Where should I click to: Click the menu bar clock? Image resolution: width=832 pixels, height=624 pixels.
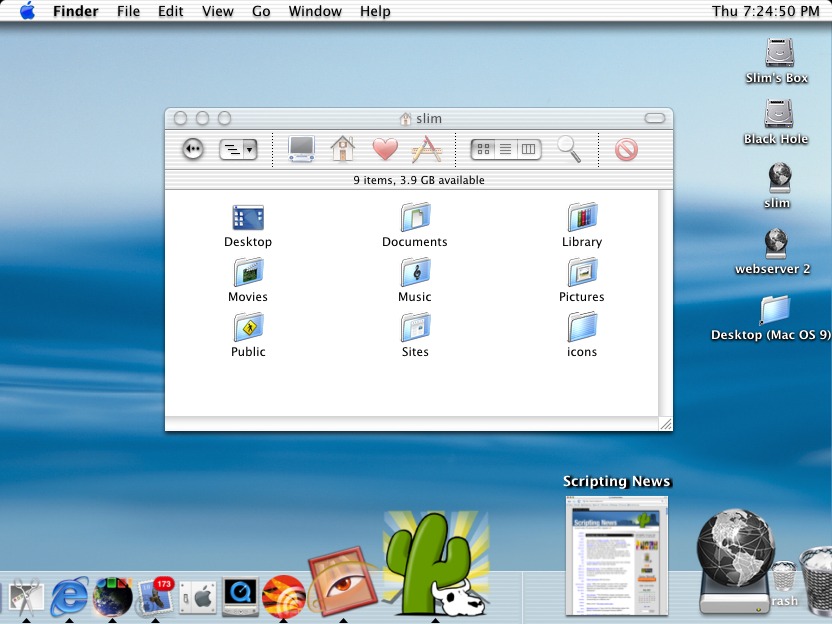pos(765,11)
